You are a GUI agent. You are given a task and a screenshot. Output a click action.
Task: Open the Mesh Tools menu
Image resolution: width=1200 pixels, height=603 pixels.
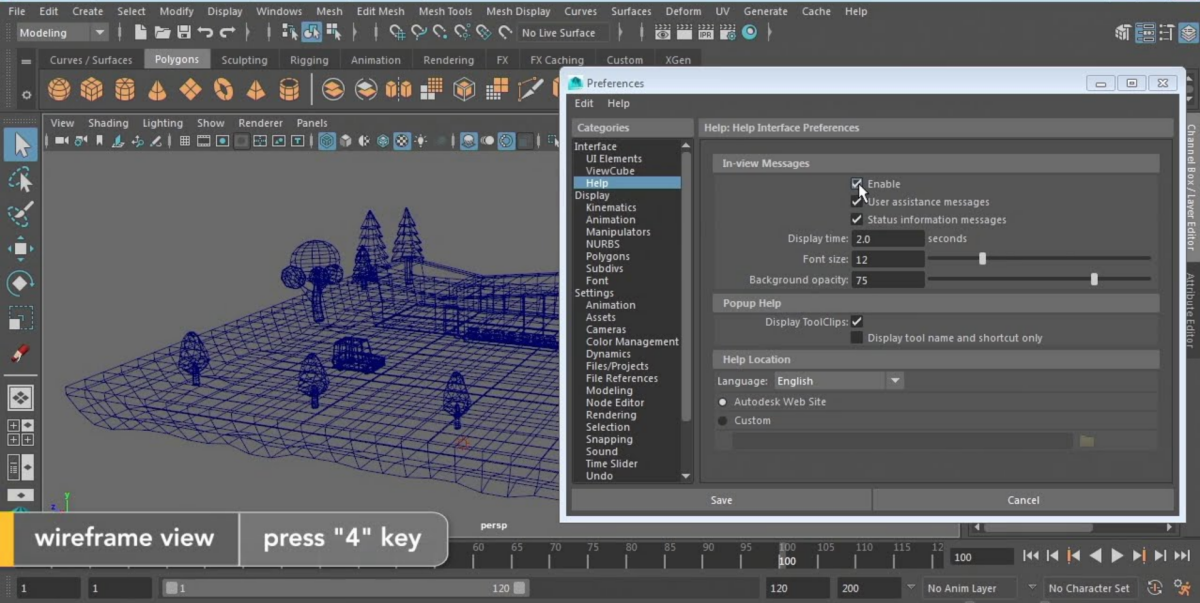click(445, 11)
